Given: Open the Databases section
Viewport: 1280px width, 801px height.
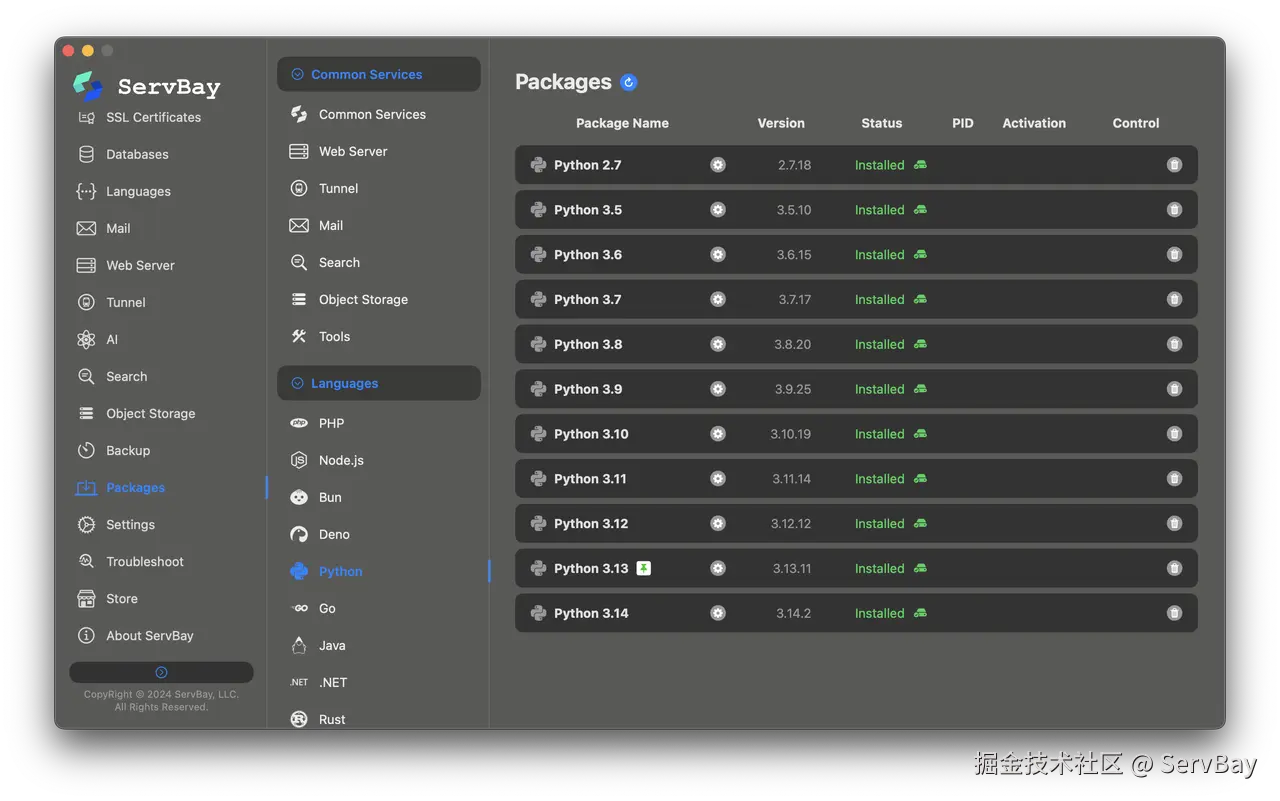Looking at the screenshot, I should (x=137, y=154).
